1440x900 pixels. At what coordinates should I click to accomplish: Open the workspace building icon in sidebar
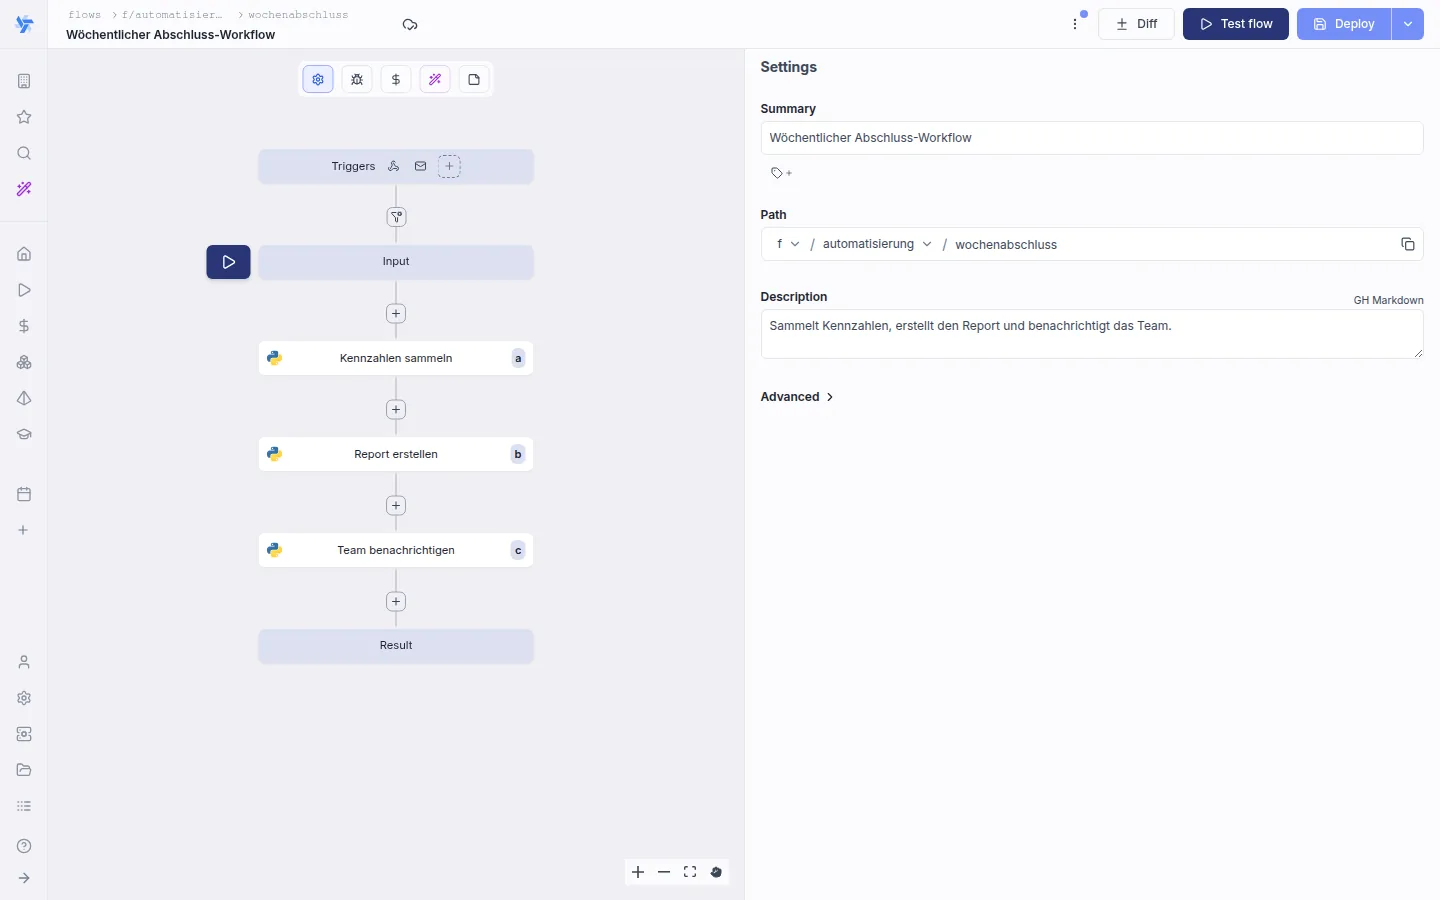tap(24, 81)
